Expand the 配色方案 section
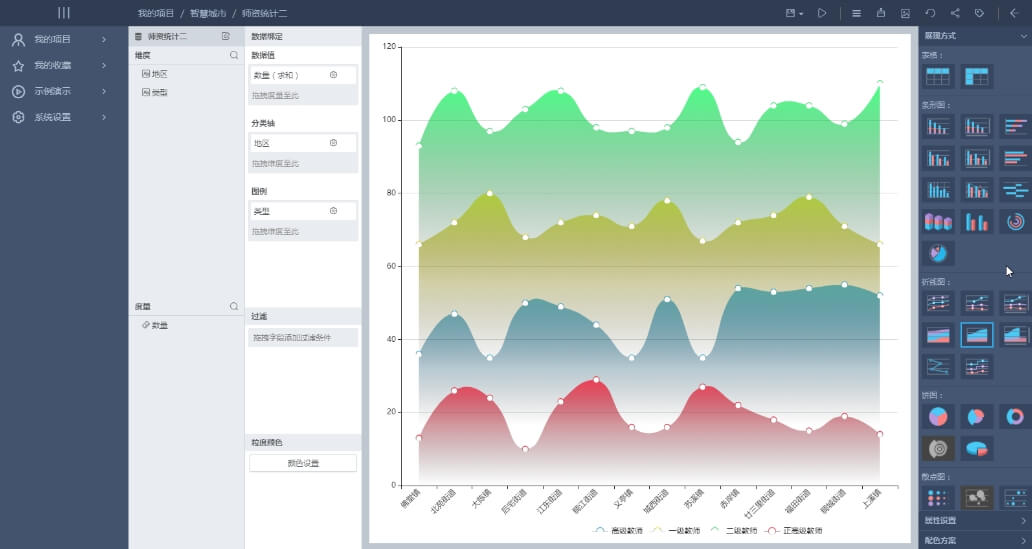This screenshot has height=549, width=1032. [975, 540]
